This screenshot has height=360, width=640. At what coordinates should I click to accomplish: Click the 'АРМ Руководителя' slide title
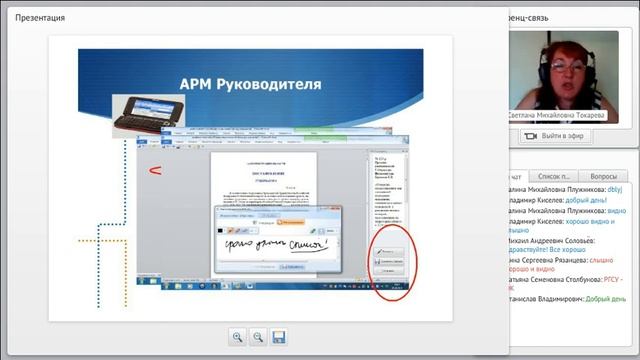(x=250, y=84)
